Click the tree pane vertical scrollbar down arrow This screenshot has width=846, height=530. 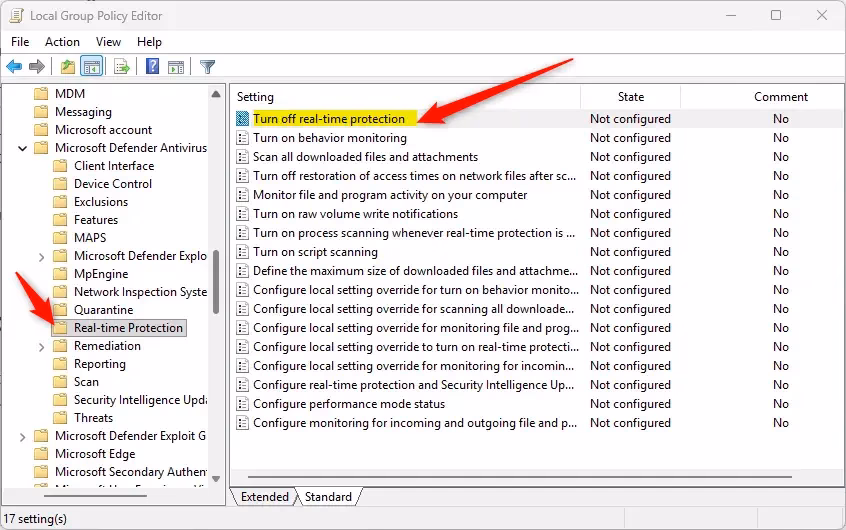pyautogui.click(x=216, y=479)
